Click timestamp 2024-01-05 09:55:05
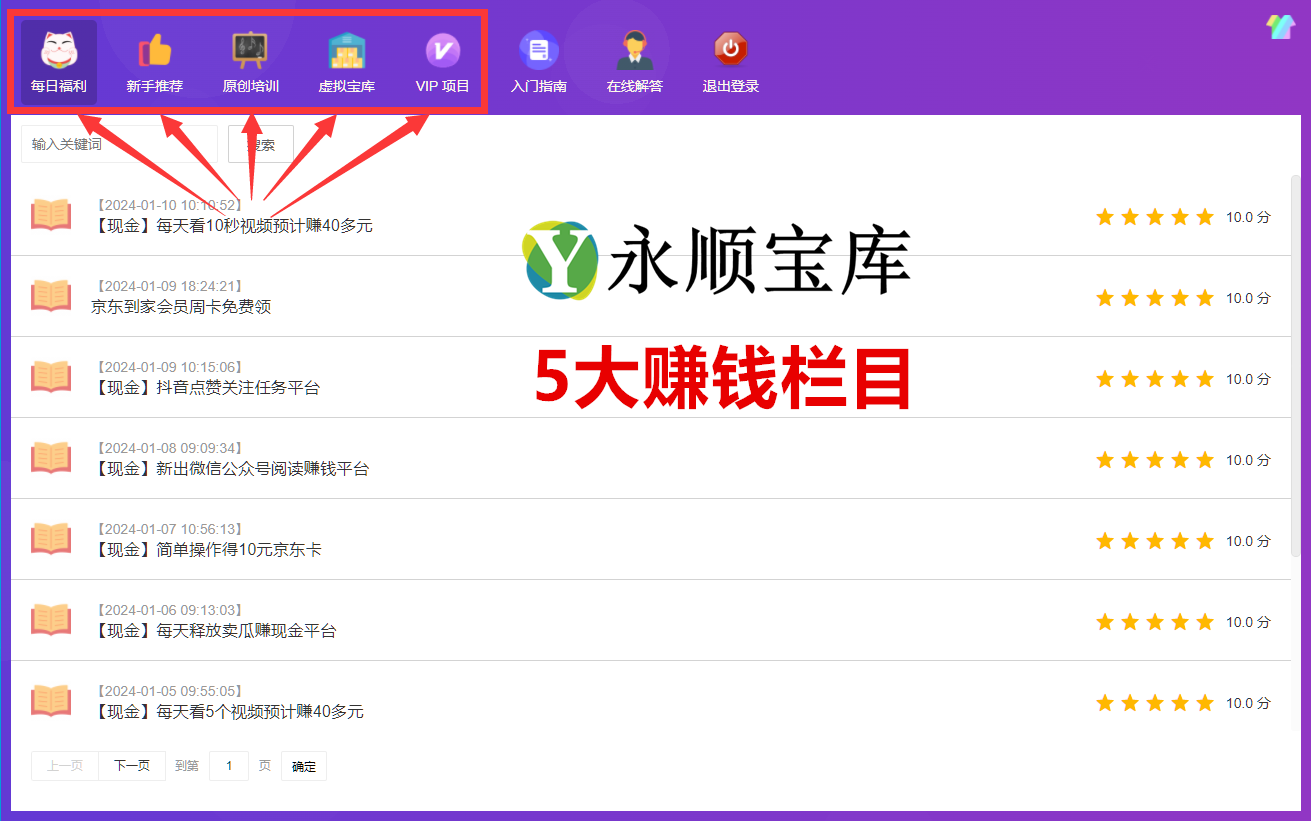This screenshot has width=1311, height=821. tap(170, 692)
